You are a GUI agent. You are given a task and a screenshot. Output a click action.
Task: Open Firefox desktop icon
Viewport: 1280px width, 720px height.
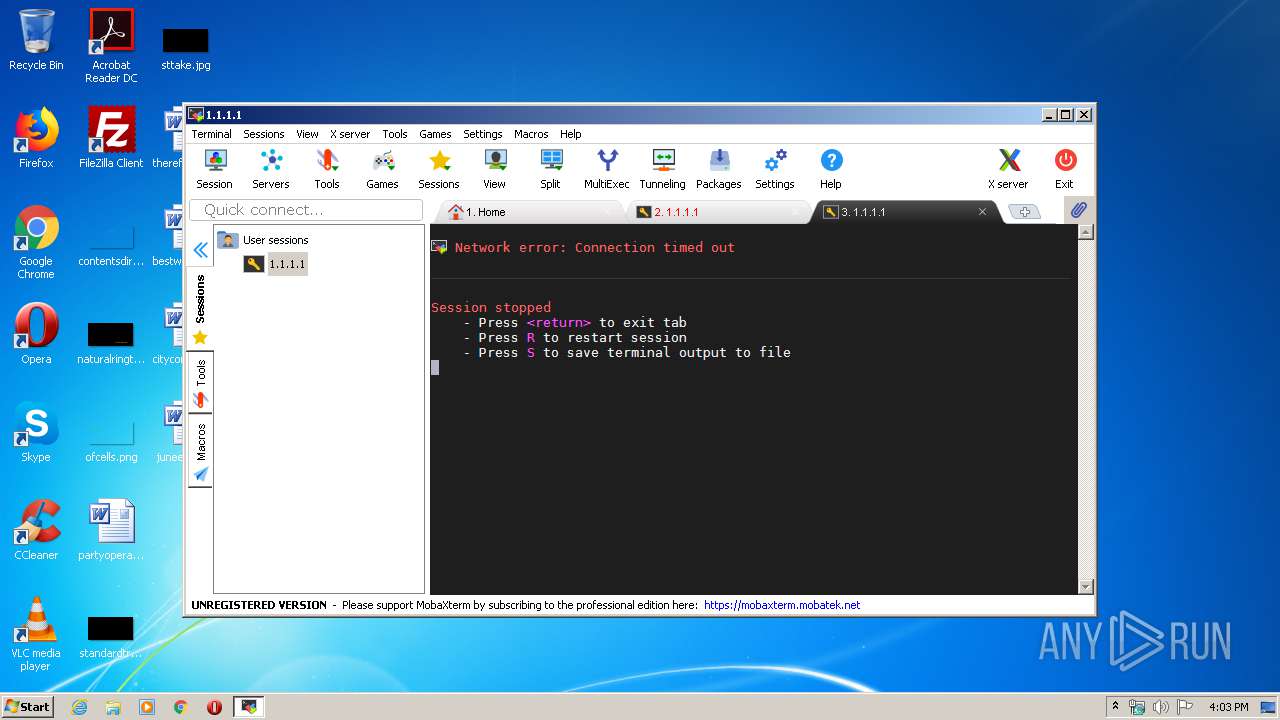pyautogui.click(x=36, y=138)
